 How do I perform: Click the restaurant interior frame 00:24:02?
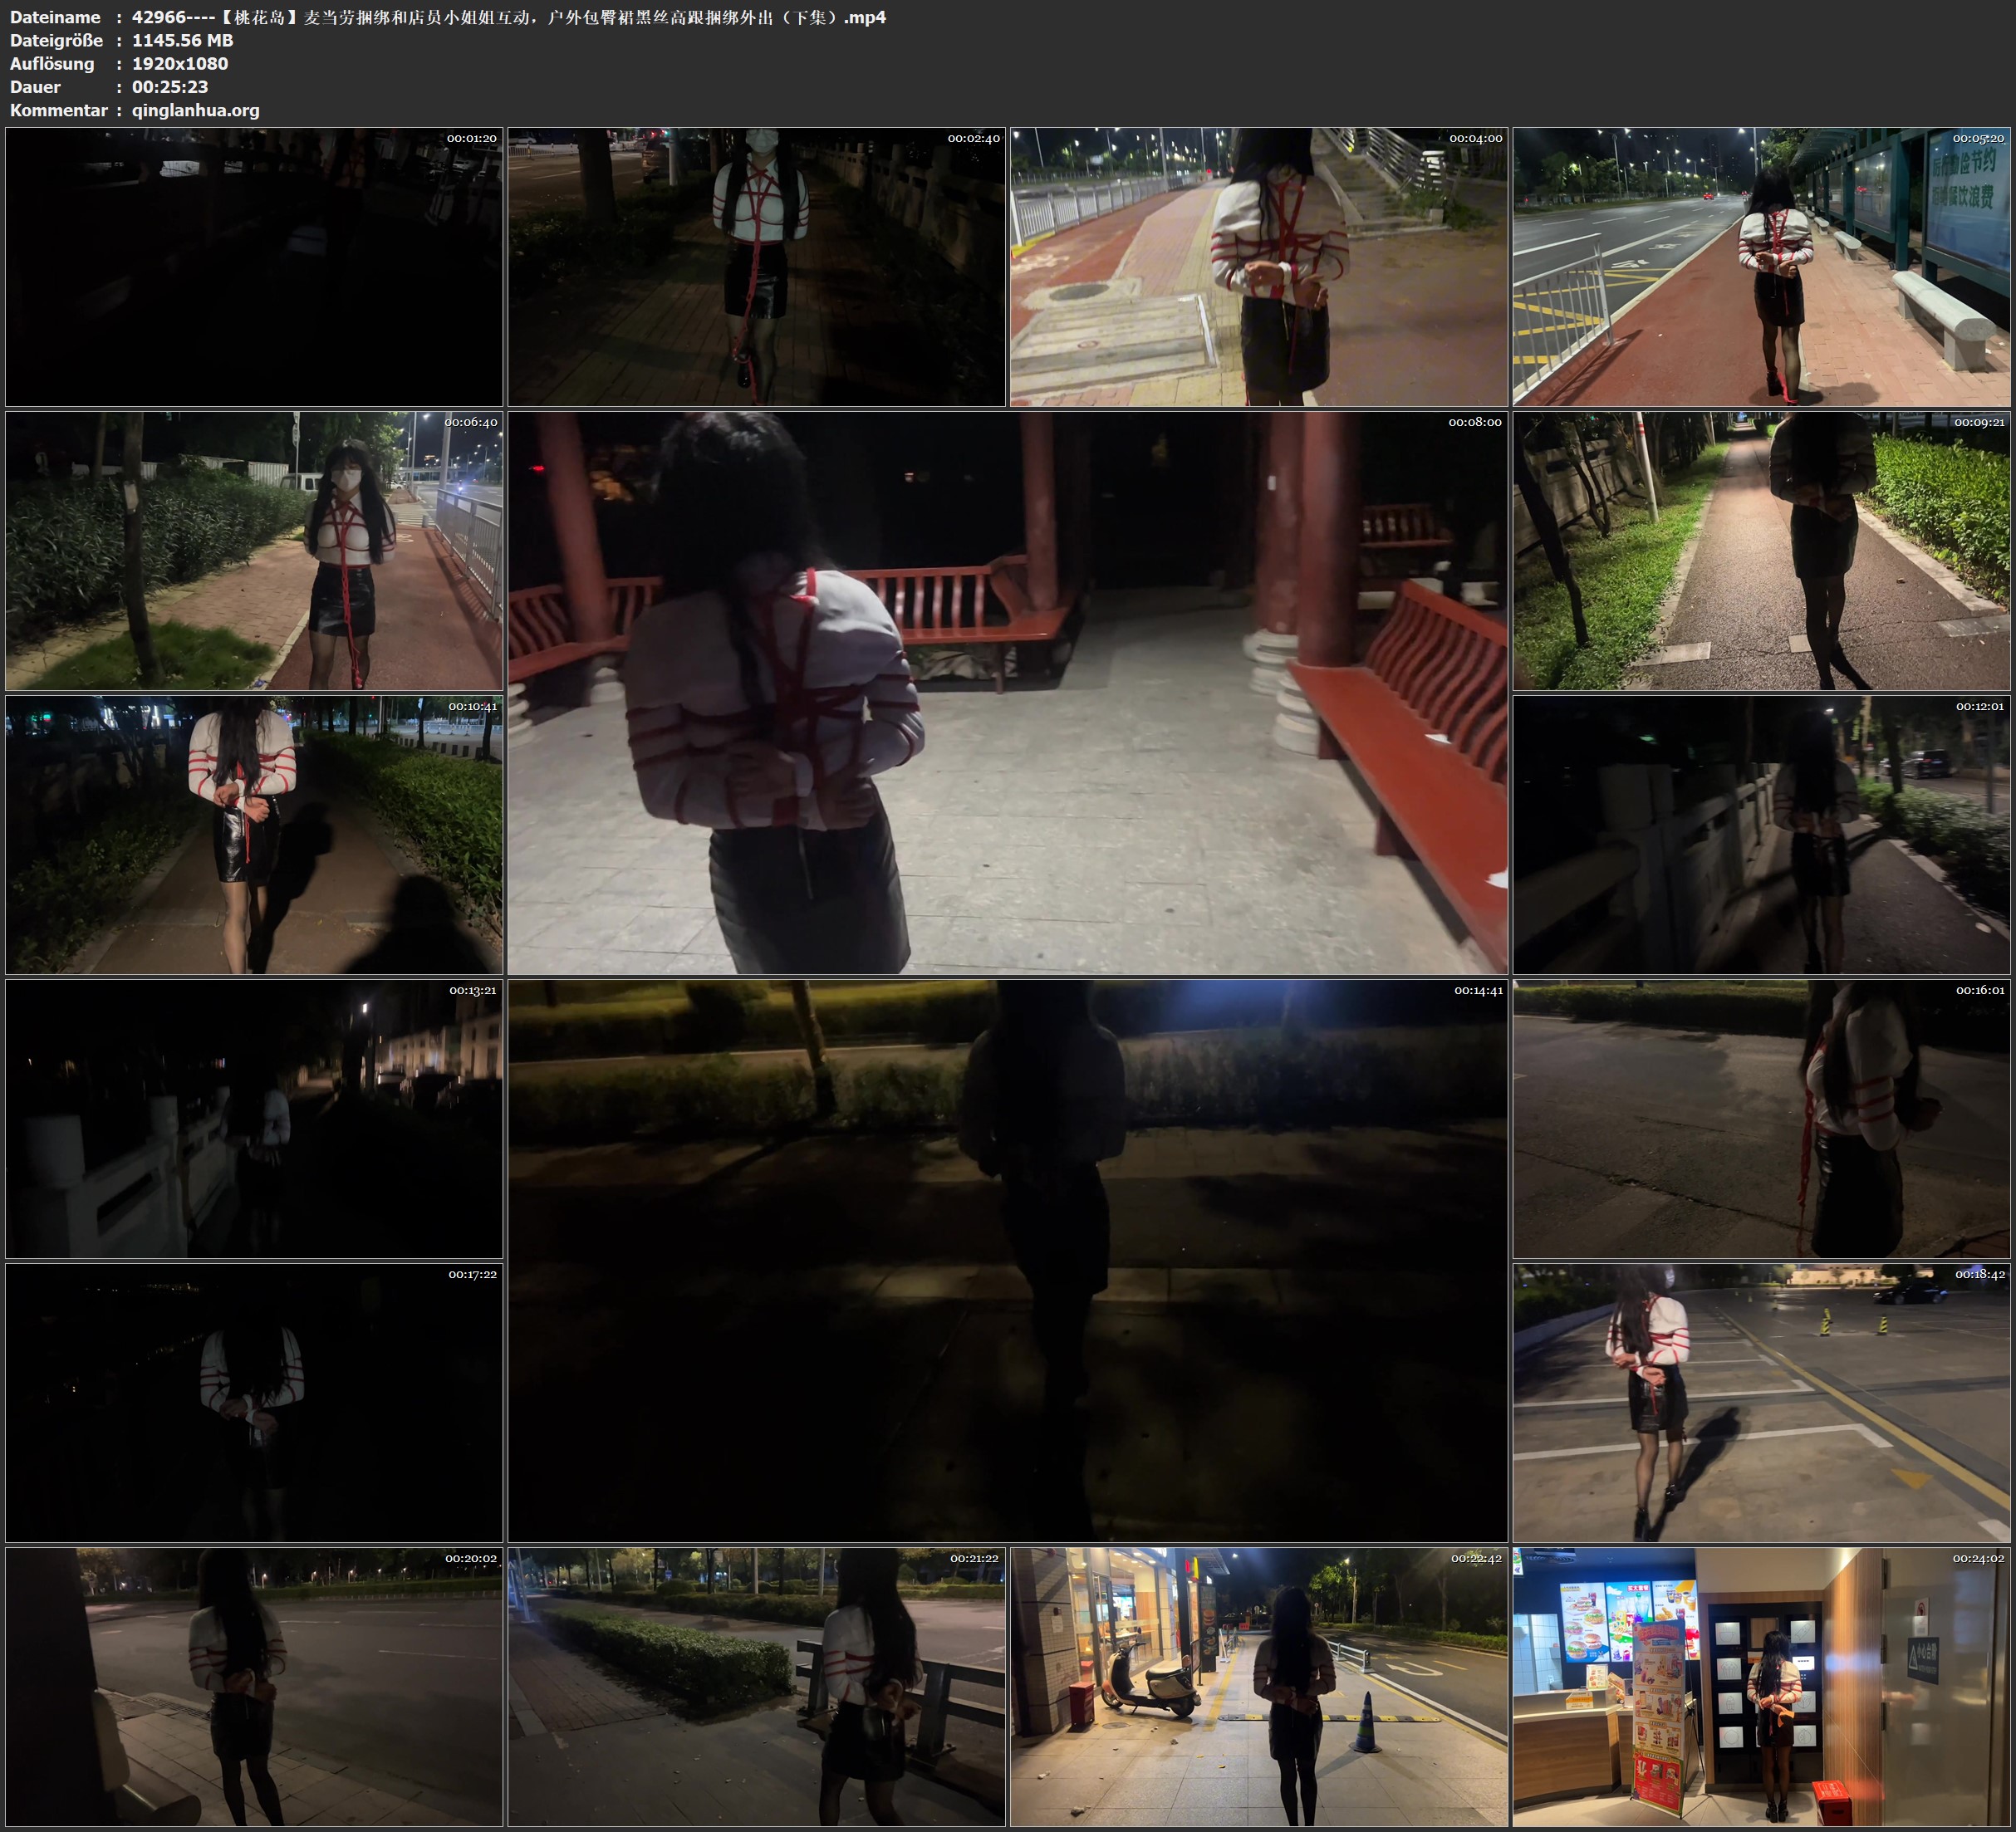pyautogui.click(x=1761, y=1686)
